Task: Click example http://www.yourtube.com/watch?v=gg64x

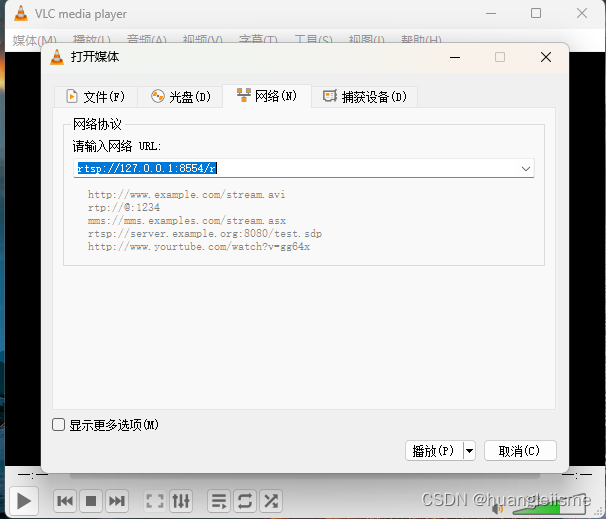Action: 199,247
